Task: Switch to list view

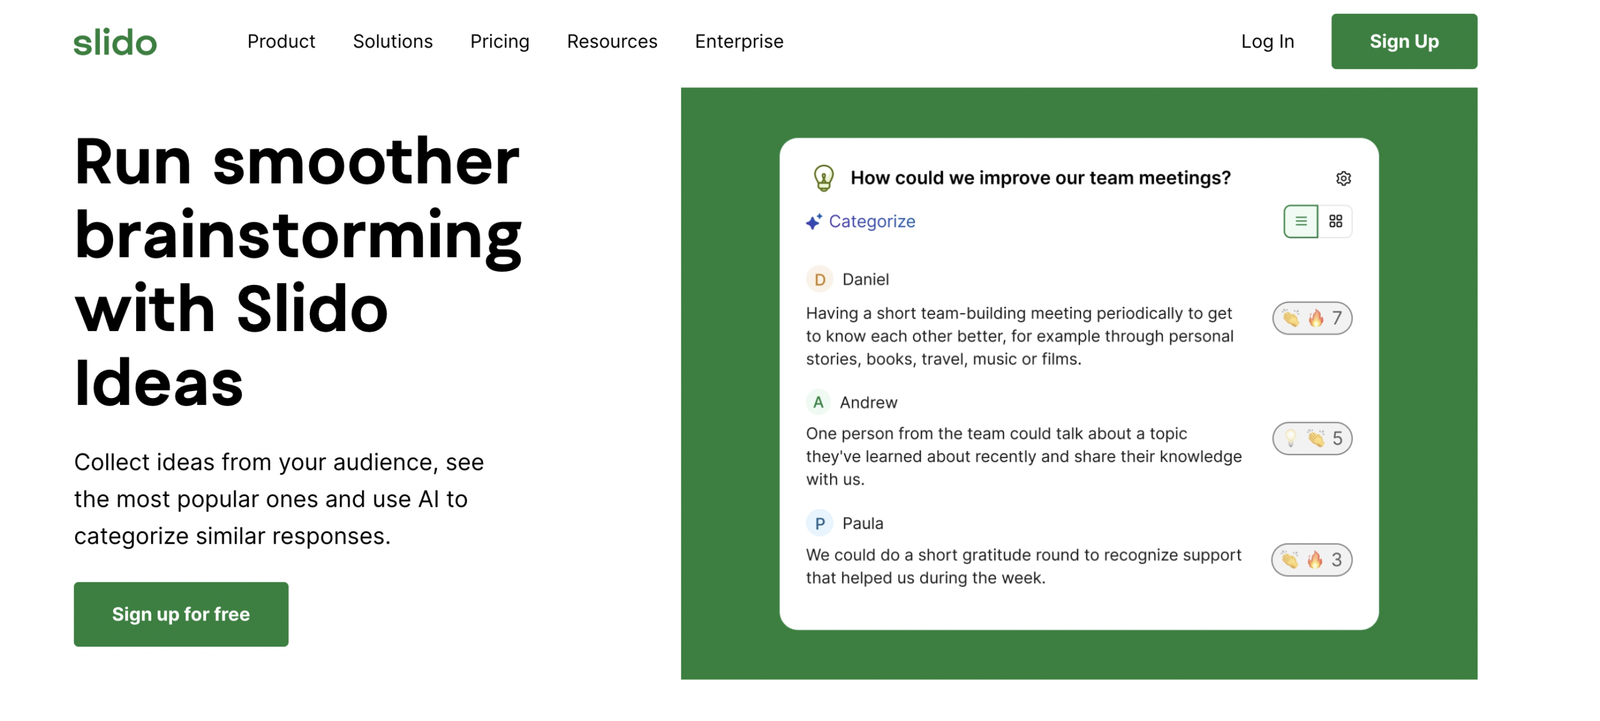Action: point(1300,221)
